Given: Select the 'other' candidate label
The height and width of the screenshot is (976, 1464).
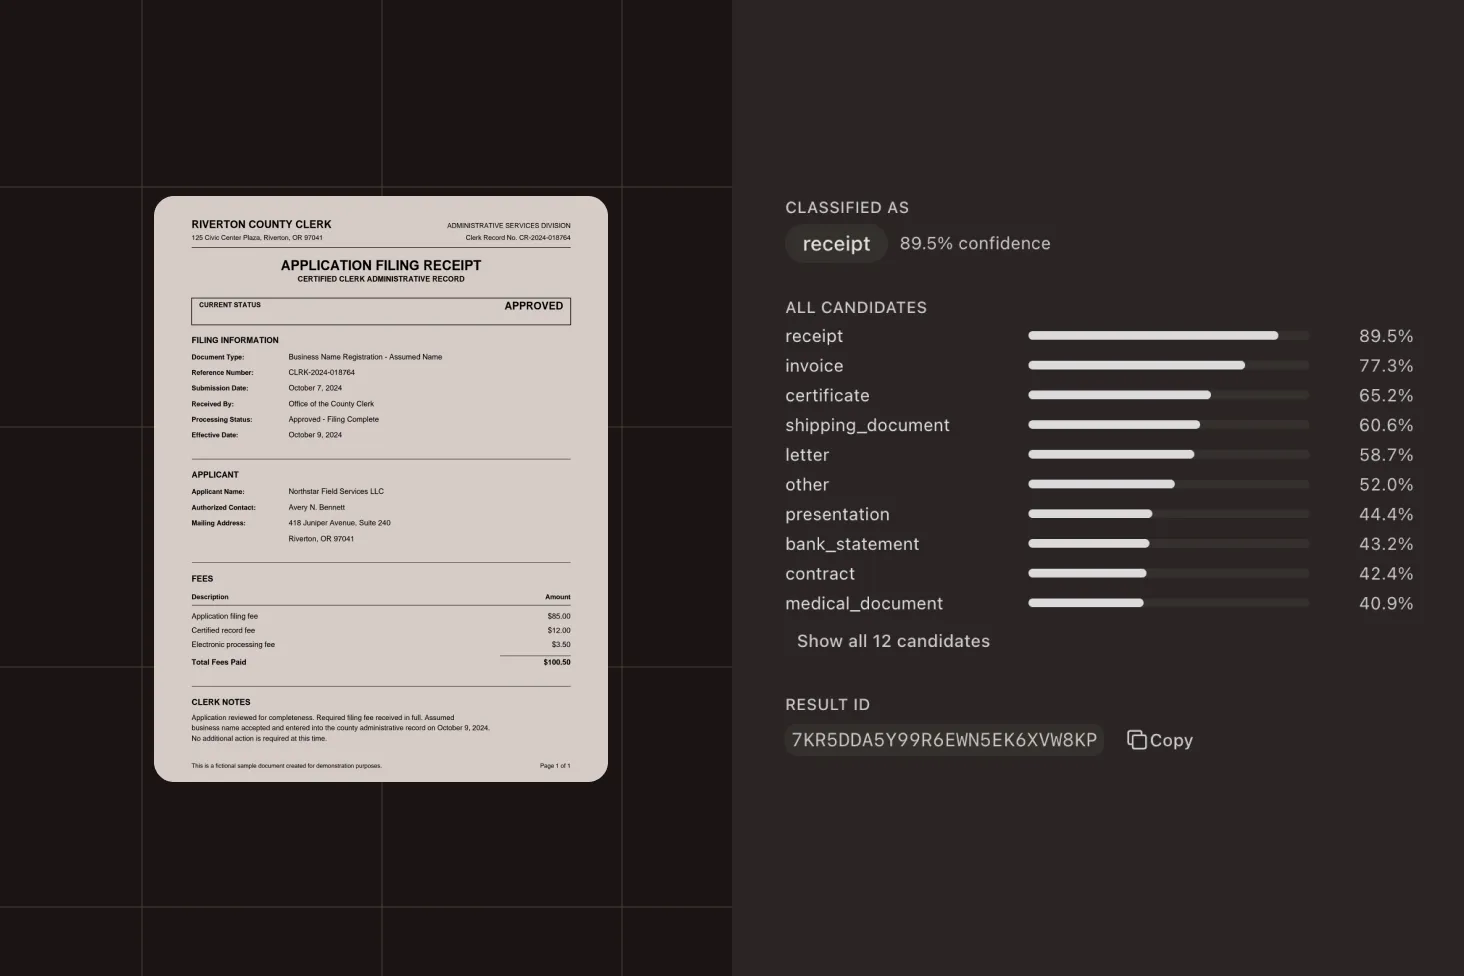Looking at the screenshot, I should coord(807,485).
